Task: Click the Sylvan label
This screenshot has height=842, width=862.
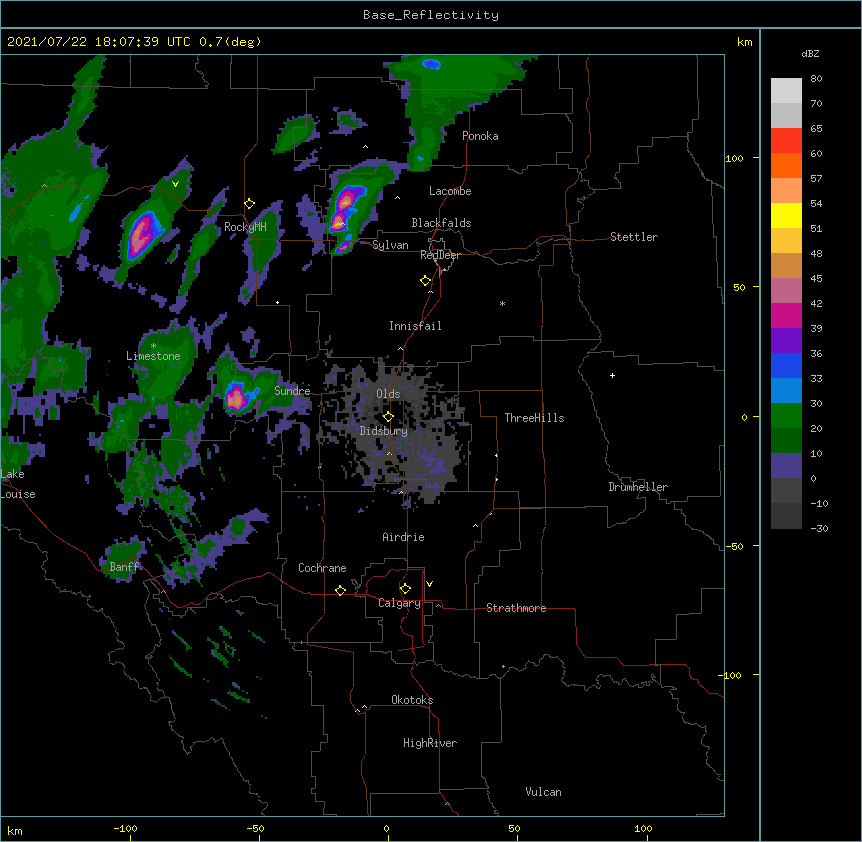Action: coord(390,245)
